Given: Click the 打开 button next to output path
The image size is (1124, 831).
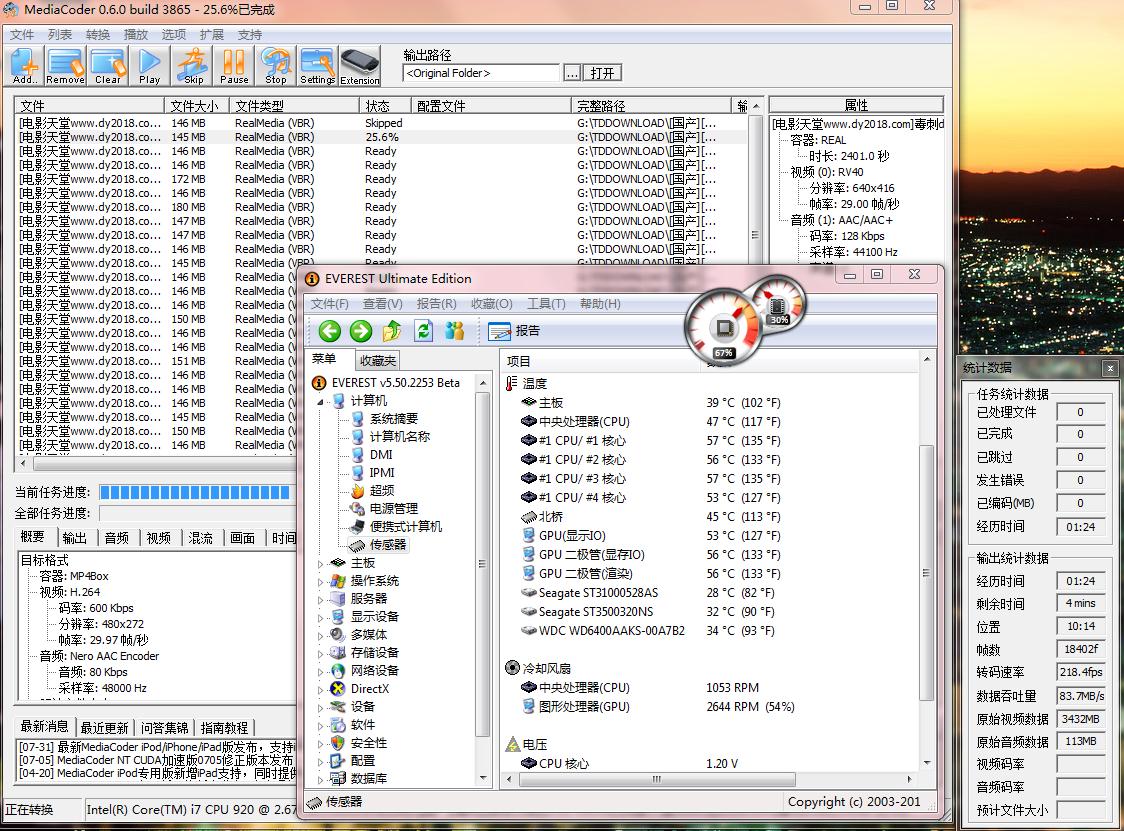Looking at the screenshot, I should (x=603, y=73).
